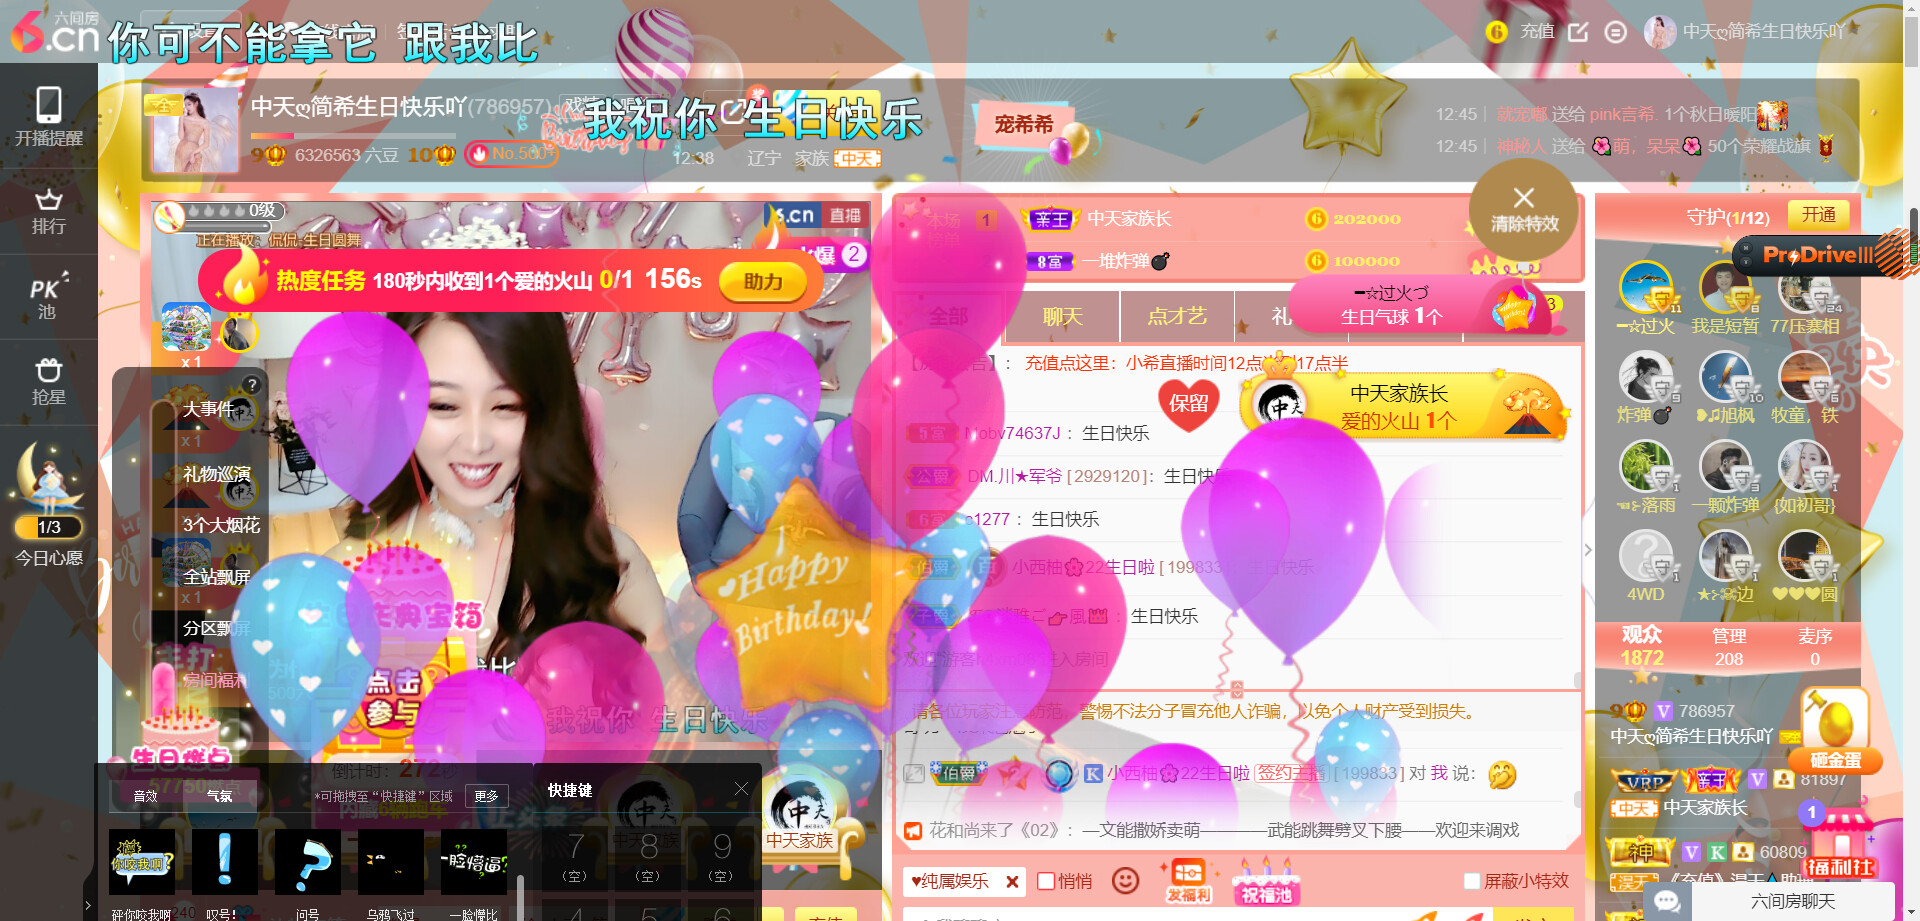Expand sound effects with 更多 button

click(486, 796)
